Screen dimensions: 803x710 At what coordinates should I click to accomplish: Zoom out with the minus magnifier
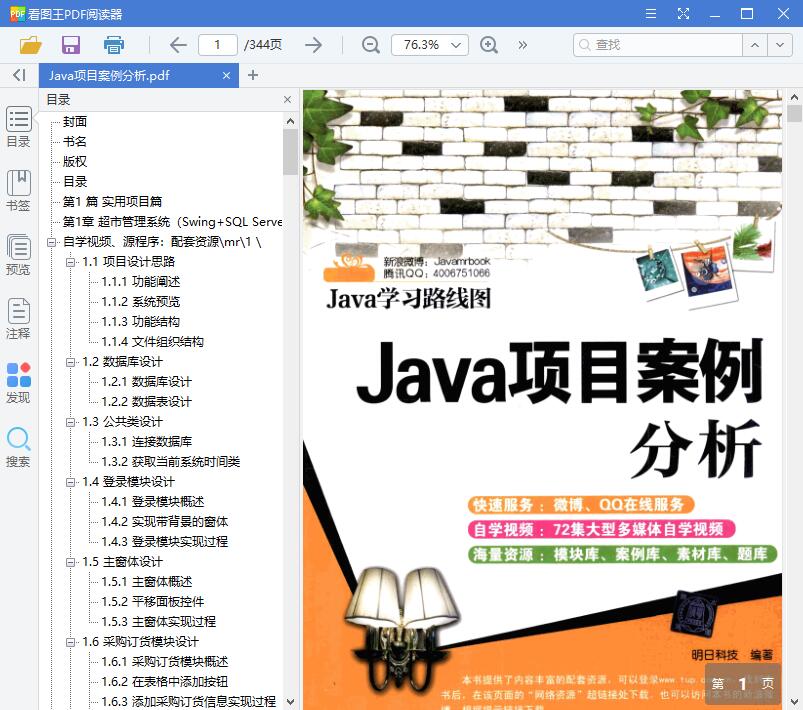[370, 45]
